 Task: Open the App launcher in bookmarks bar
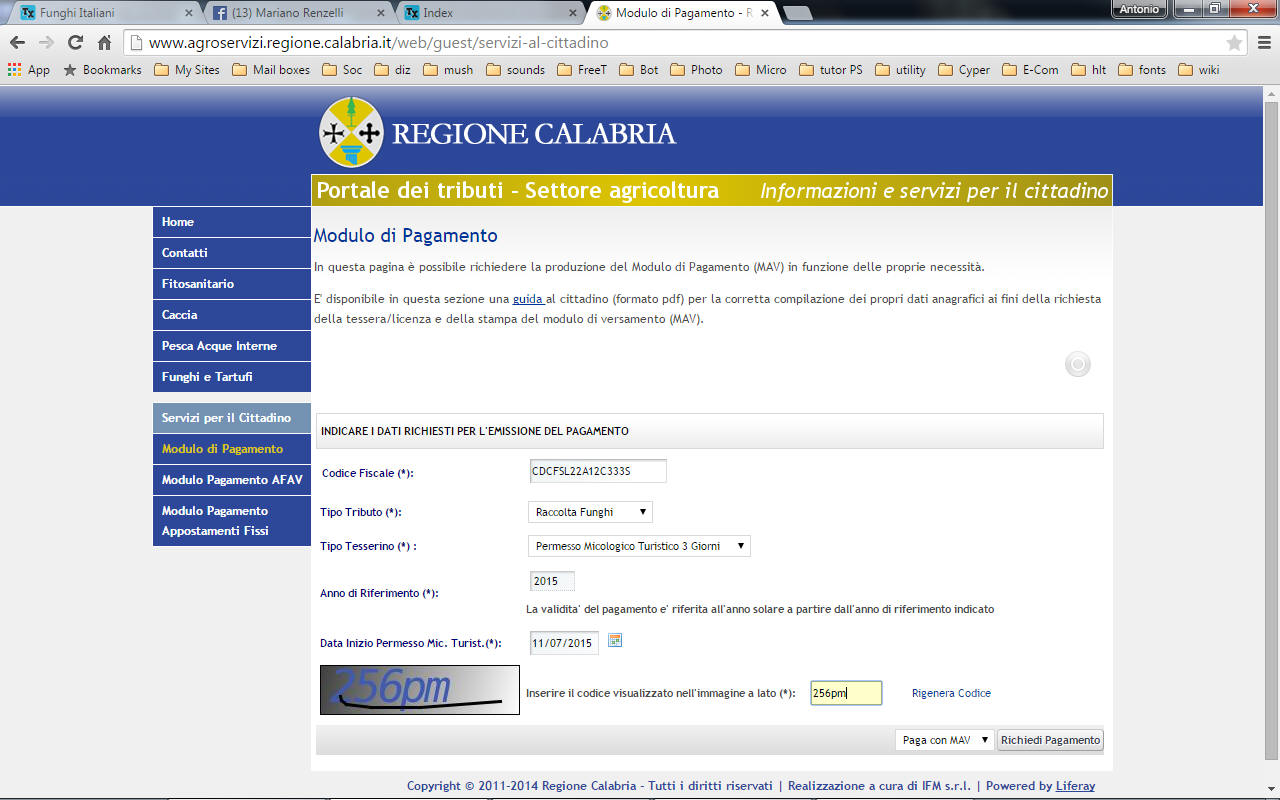click(x=29, y=70)
